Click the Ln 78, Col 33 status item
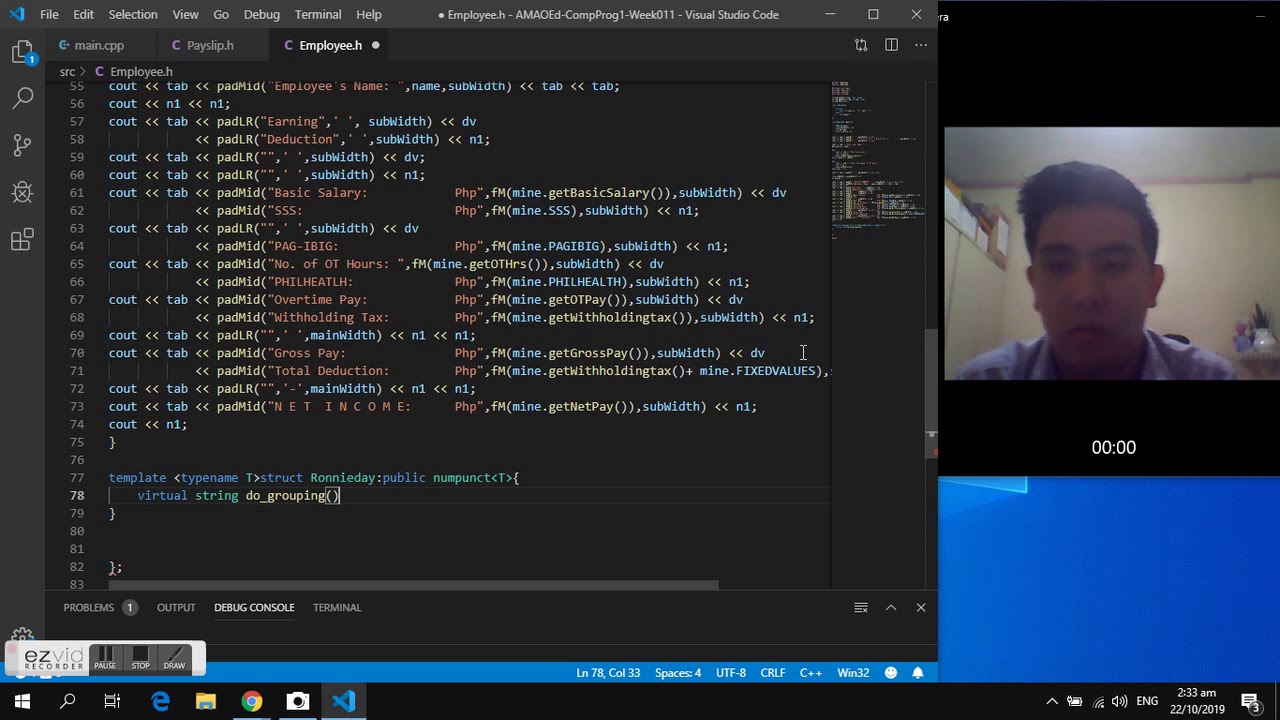 608,673
